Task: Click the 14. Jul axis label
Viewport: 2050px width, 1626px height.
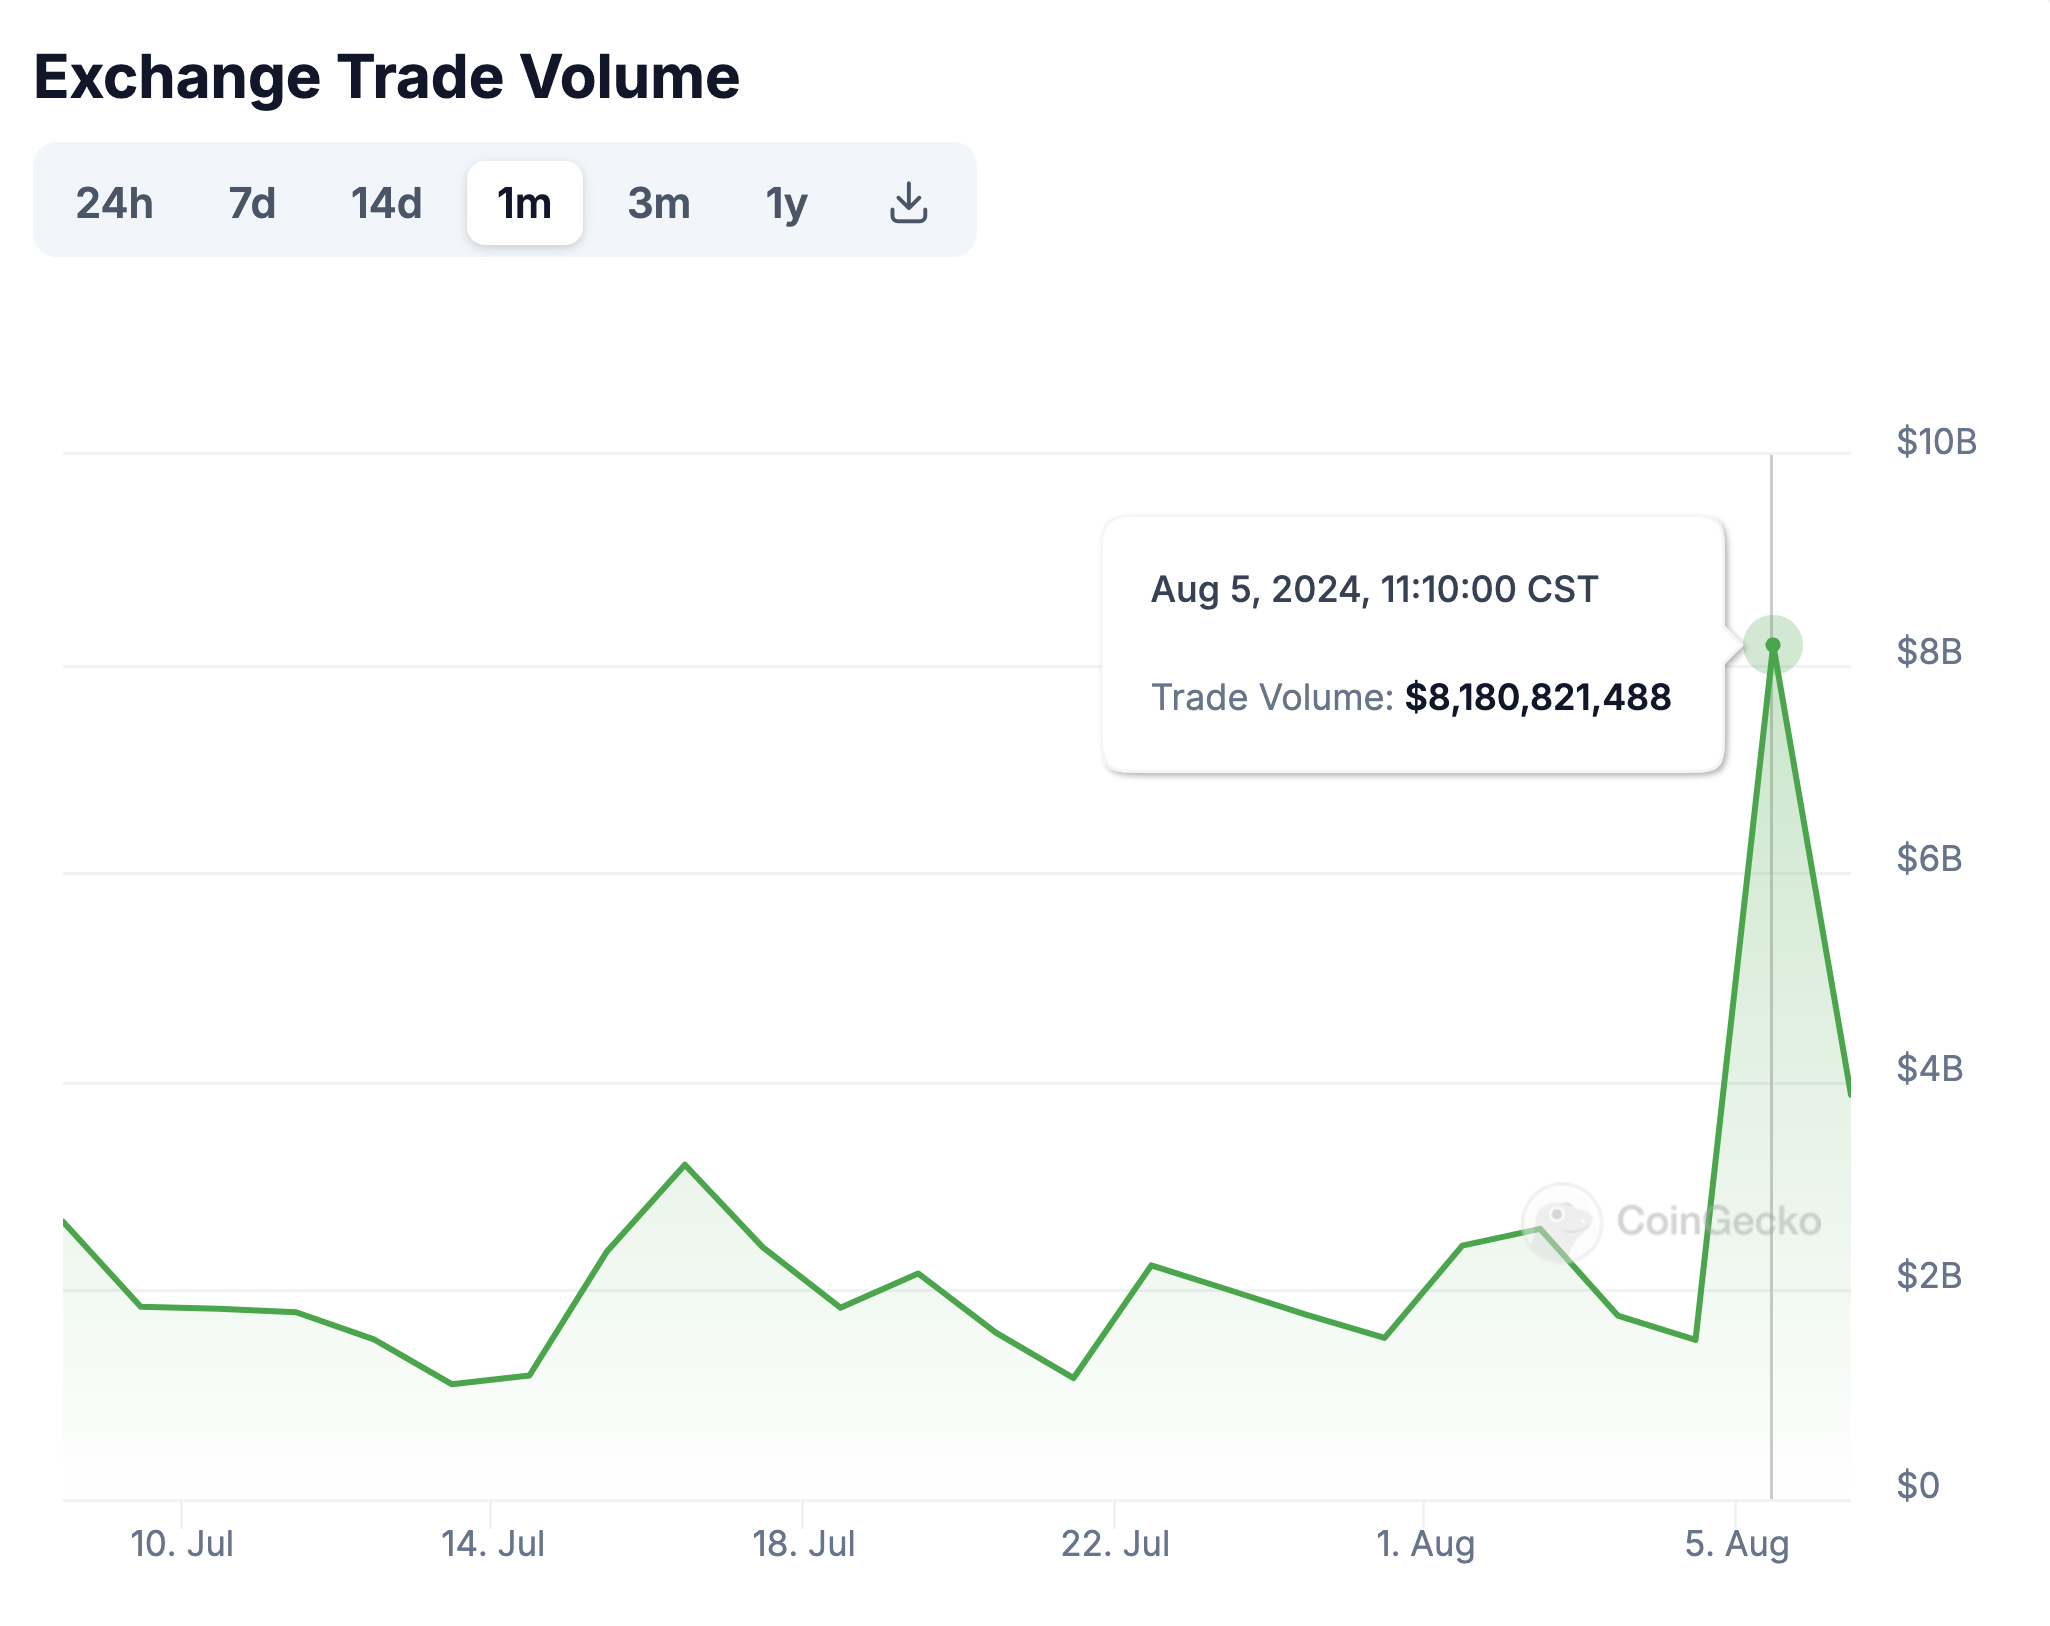Action: [493, 1543]
